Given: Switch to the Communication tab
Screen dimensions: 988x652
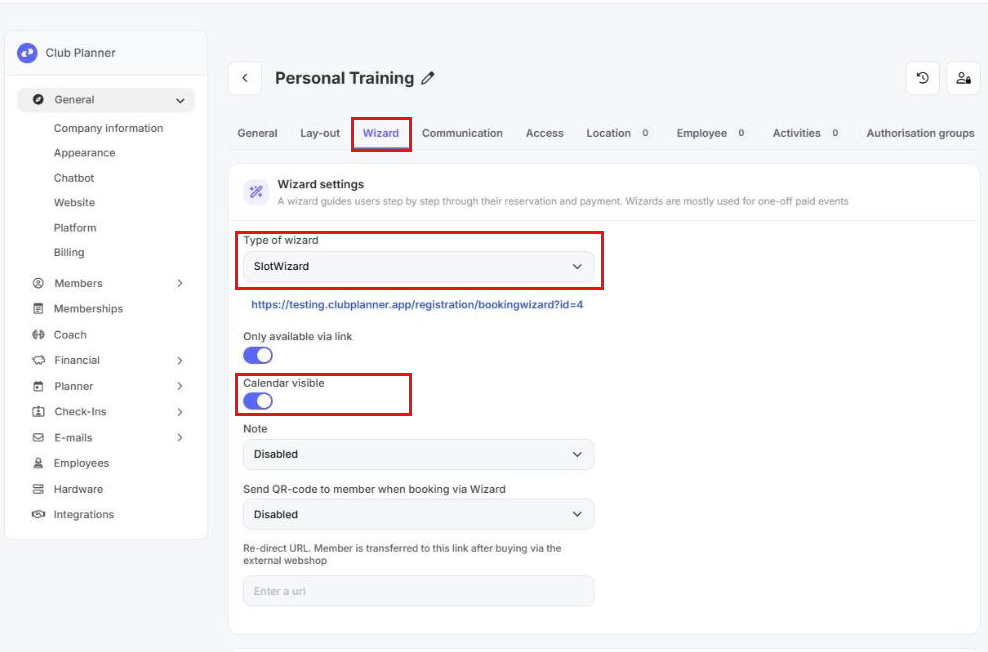Looking at the screenshot, I should [462, 134].
